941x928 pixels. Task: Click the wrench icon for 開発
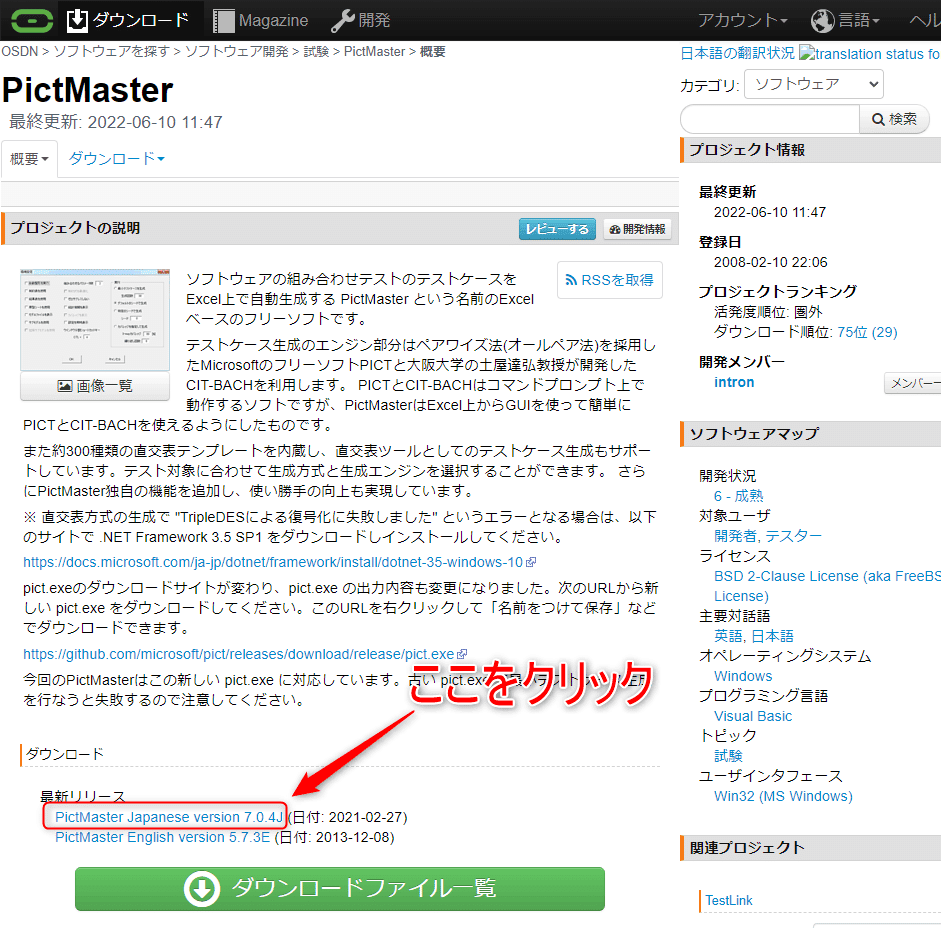343,21
